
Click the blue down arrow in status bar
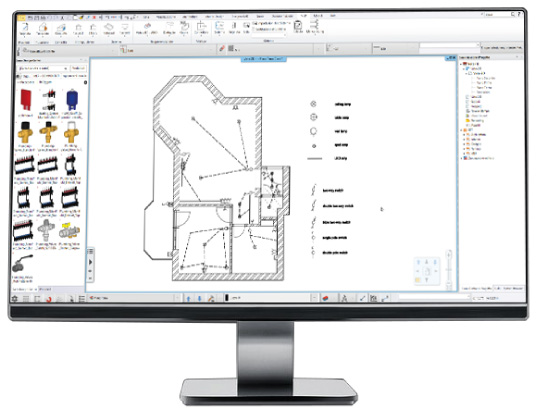point(199,298)
